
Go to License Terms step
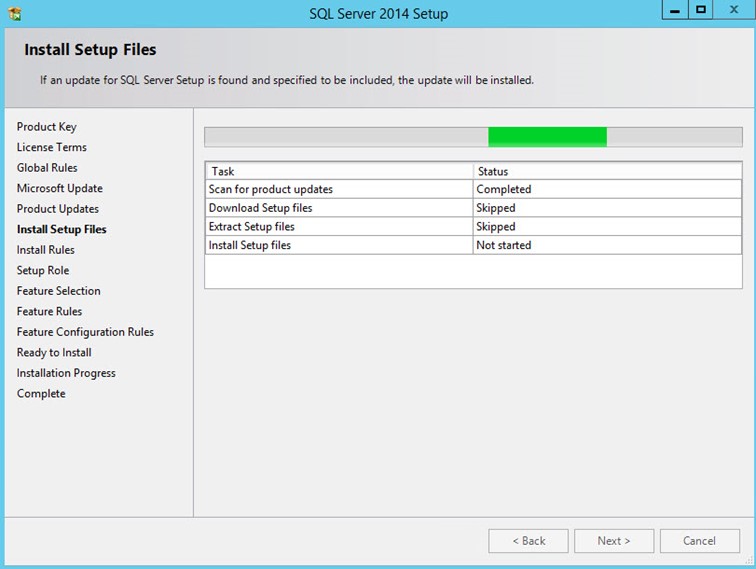click(51, 147)
